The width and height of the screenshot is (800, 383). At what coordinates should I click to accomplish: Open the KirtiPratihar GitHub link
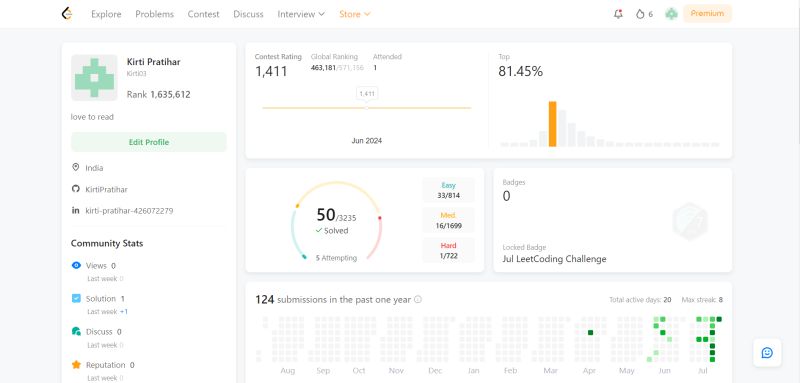[107, 189]
